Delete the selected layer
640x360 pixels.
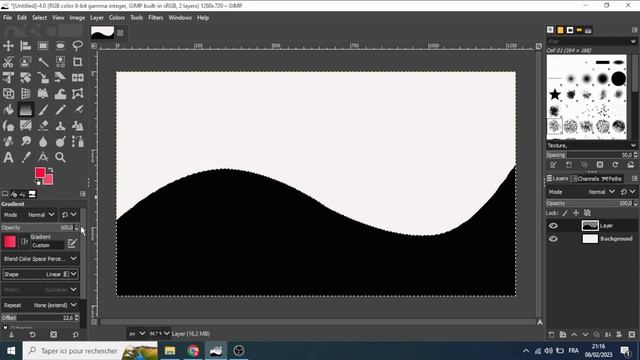(x=632, y=335)
